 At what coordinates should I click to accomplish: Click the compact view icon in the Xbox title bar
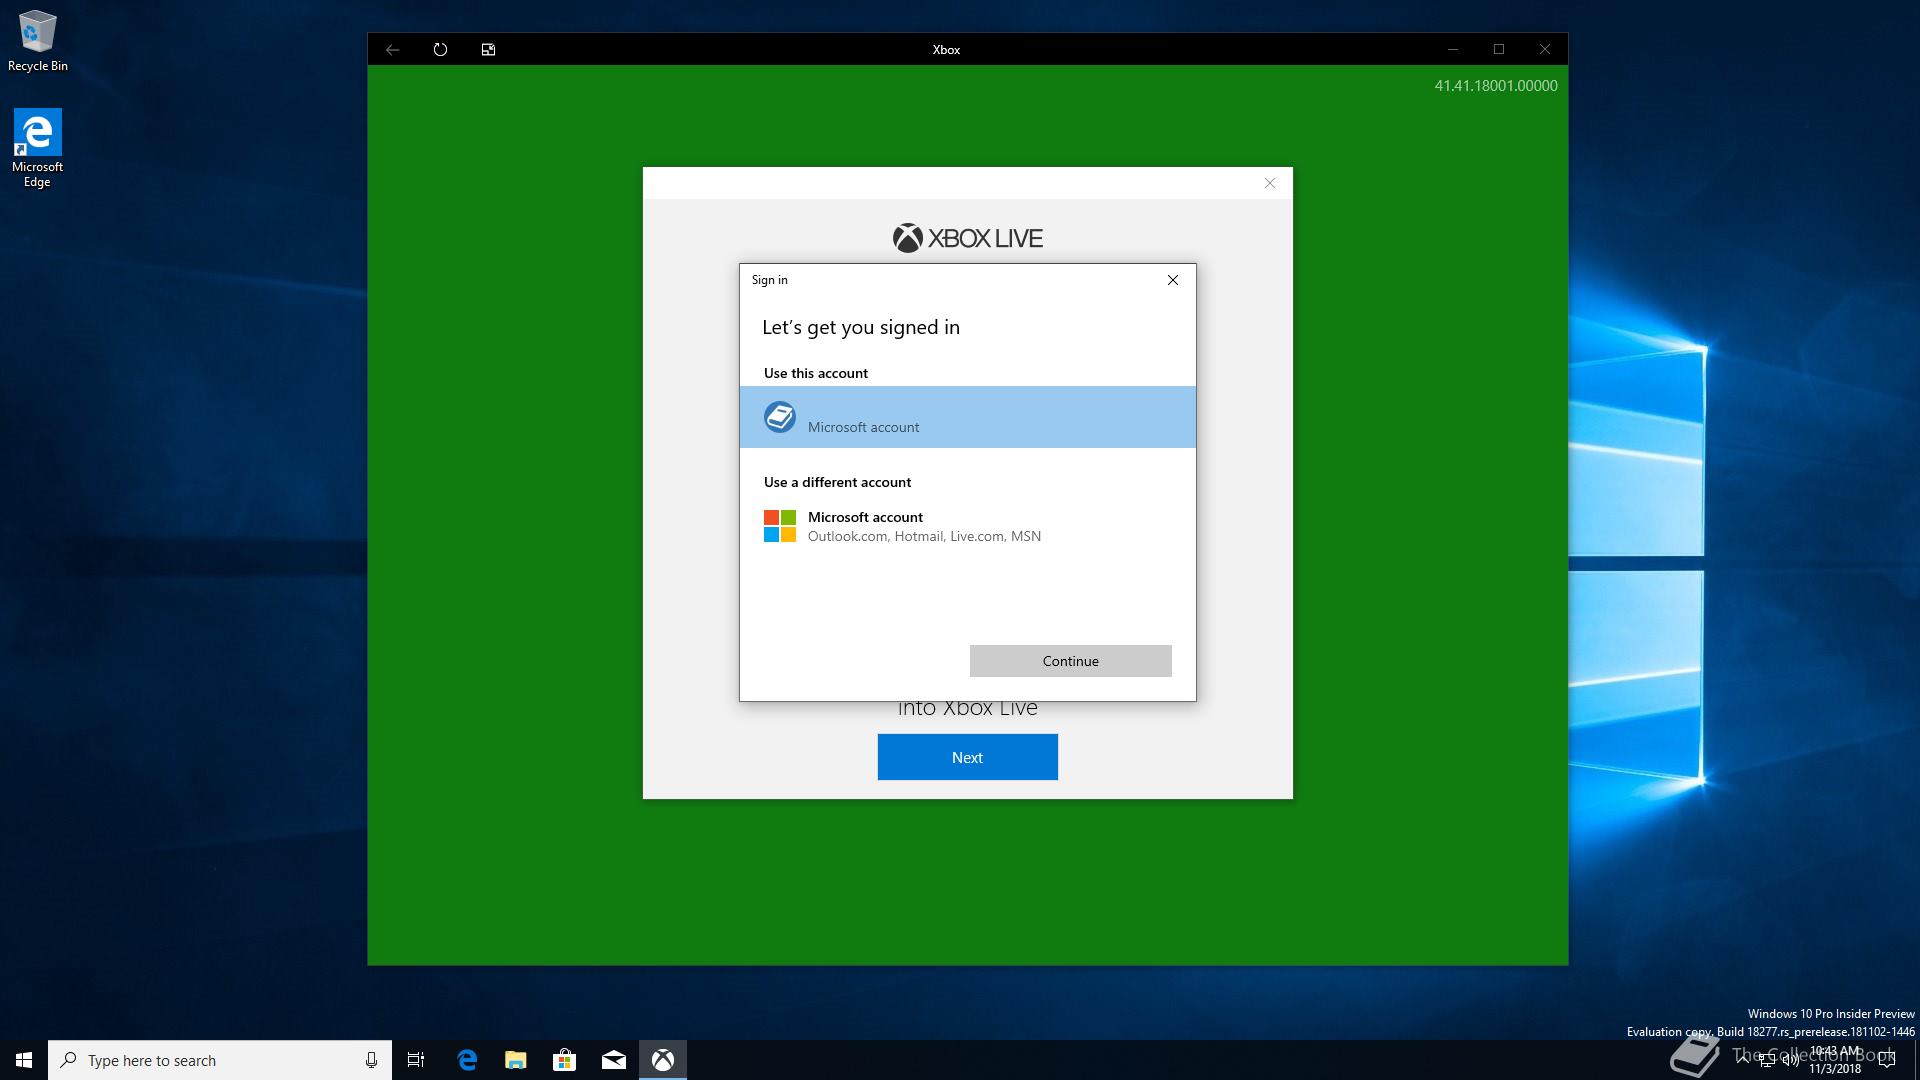[488, 49]
